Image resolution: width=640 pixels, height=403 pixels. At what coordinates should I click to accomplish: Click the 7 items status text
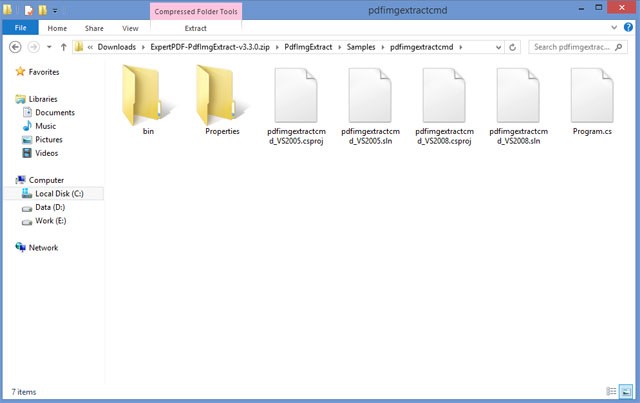pyautogui.click(x=24, y=392)
